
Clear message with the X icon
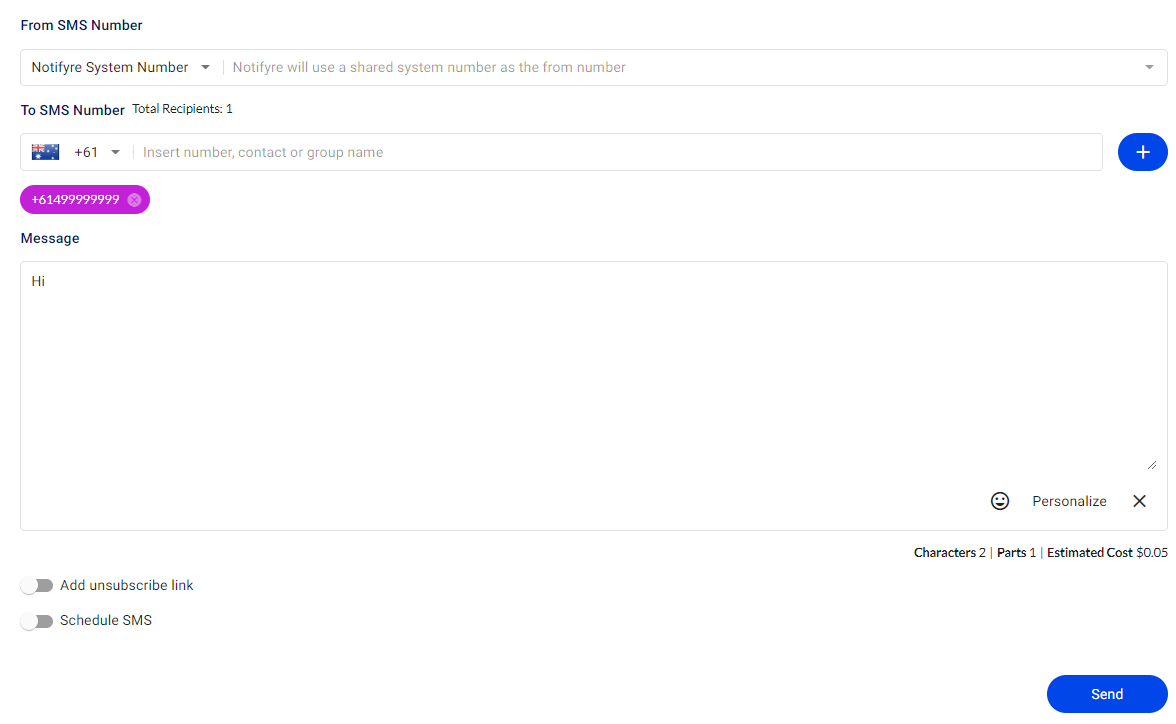click(1139, 501)
